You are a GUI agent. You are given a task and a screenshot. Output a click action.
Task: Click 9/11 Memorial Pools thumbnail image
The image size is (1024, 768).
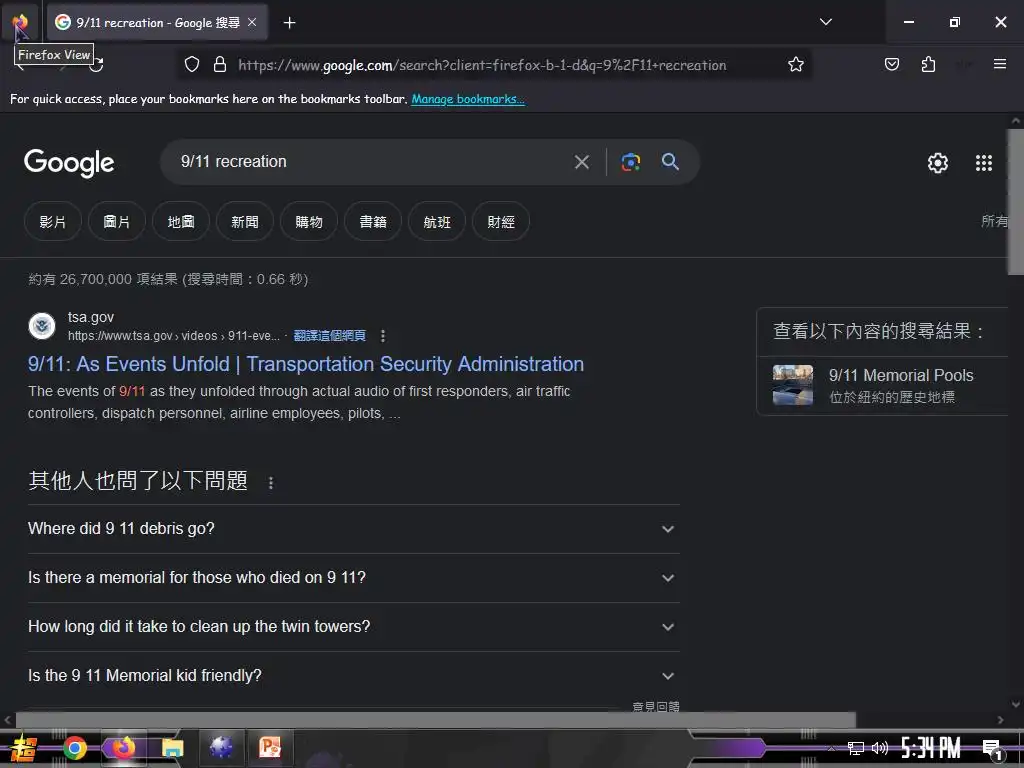pyautogui.click(x=793, y=385)
